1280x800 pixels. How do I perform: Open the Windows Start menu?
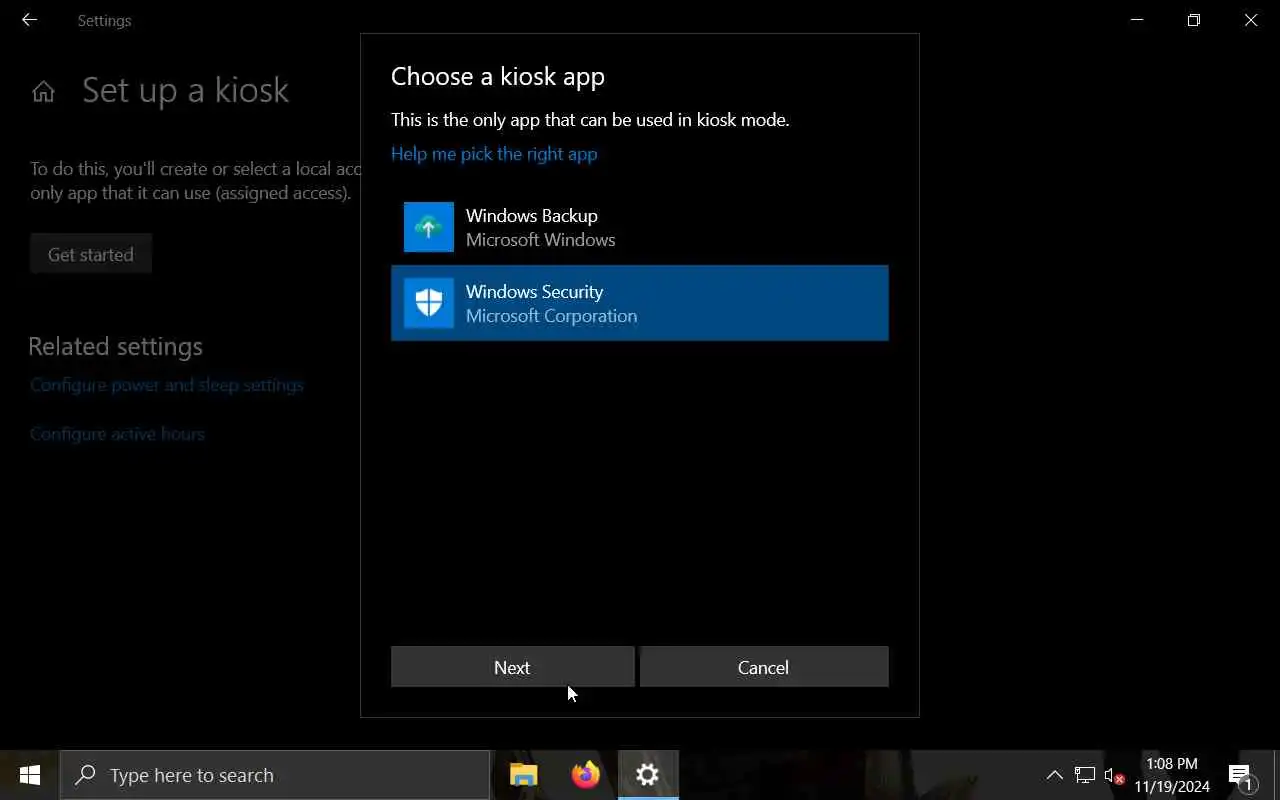coord(29,775)
